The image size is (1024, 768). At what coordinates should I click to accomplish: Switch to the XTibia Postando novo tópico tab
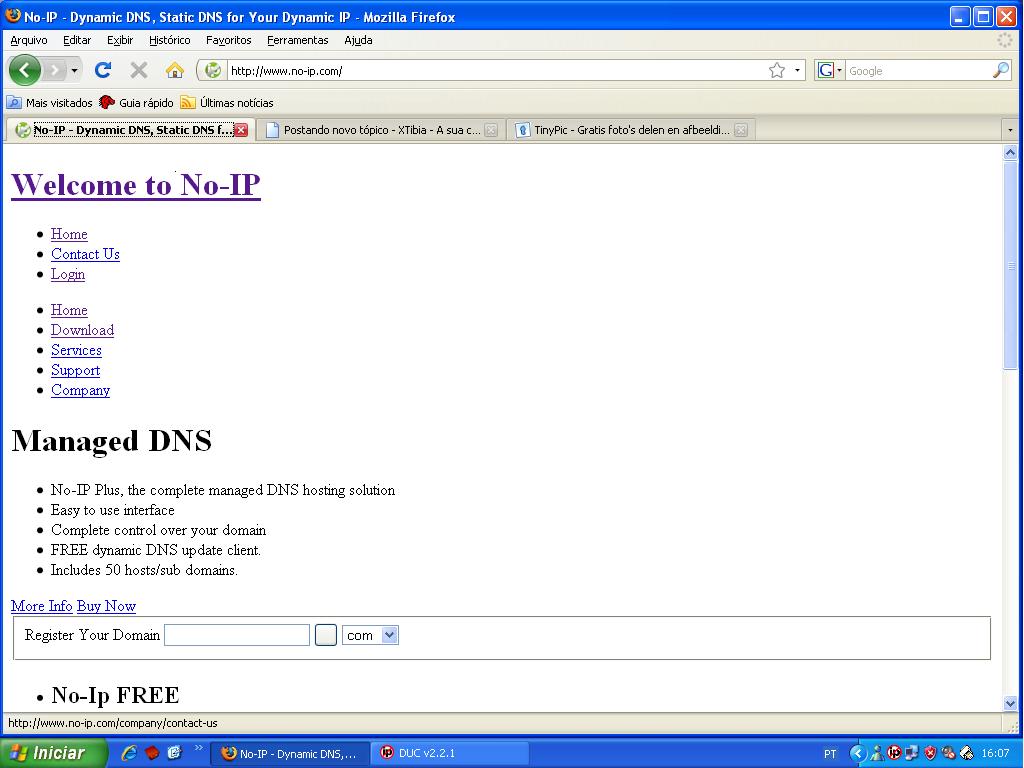(x=381, y=130)
